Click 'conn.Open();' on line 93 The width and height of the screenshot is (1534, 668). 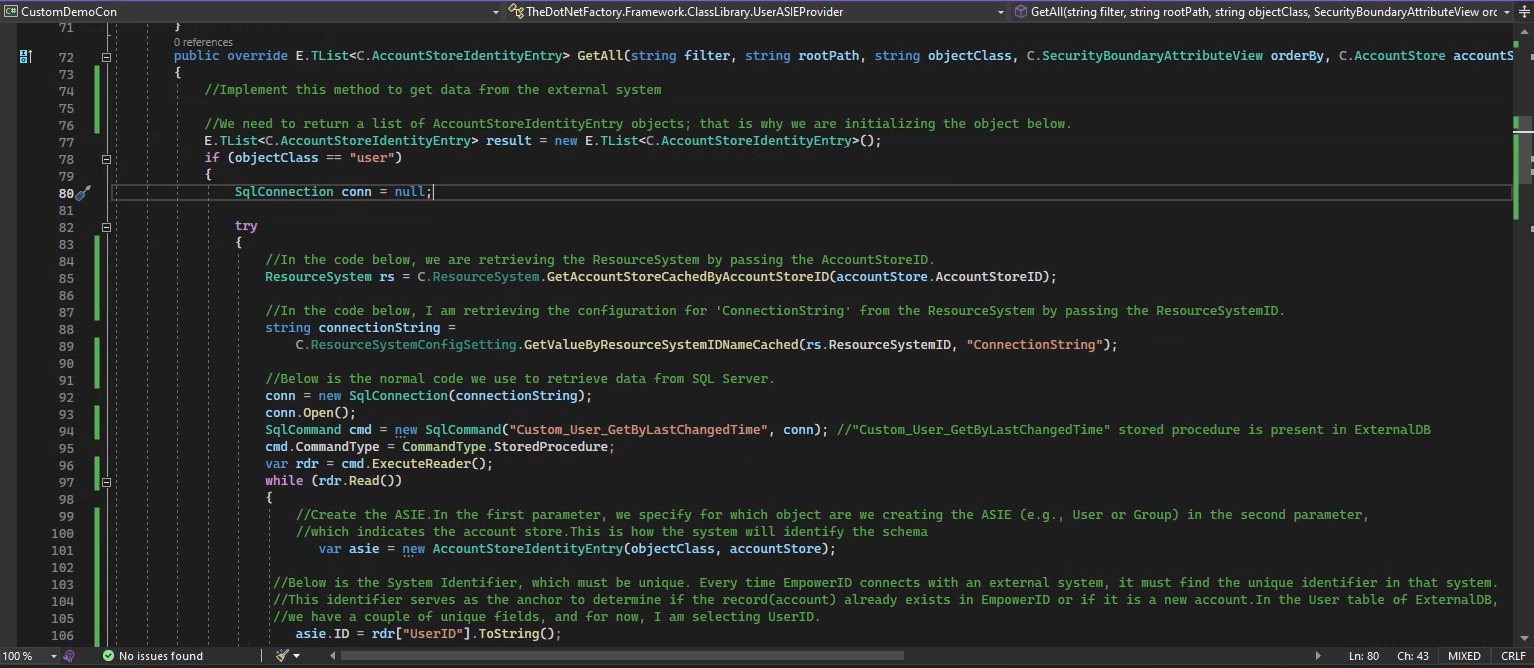311,412
